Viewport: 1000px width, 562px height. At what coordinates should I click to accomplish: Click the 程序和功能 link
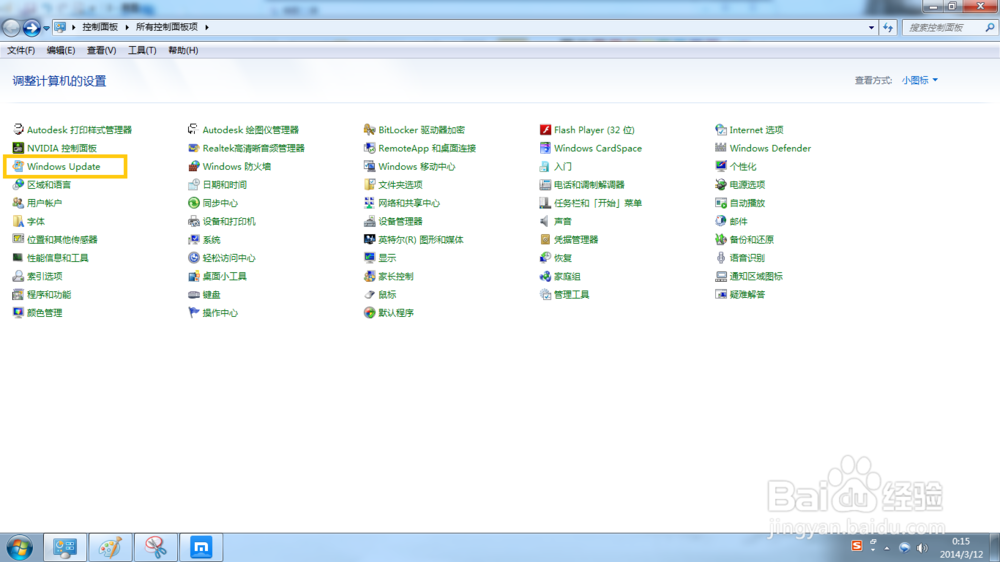point(49,295)
